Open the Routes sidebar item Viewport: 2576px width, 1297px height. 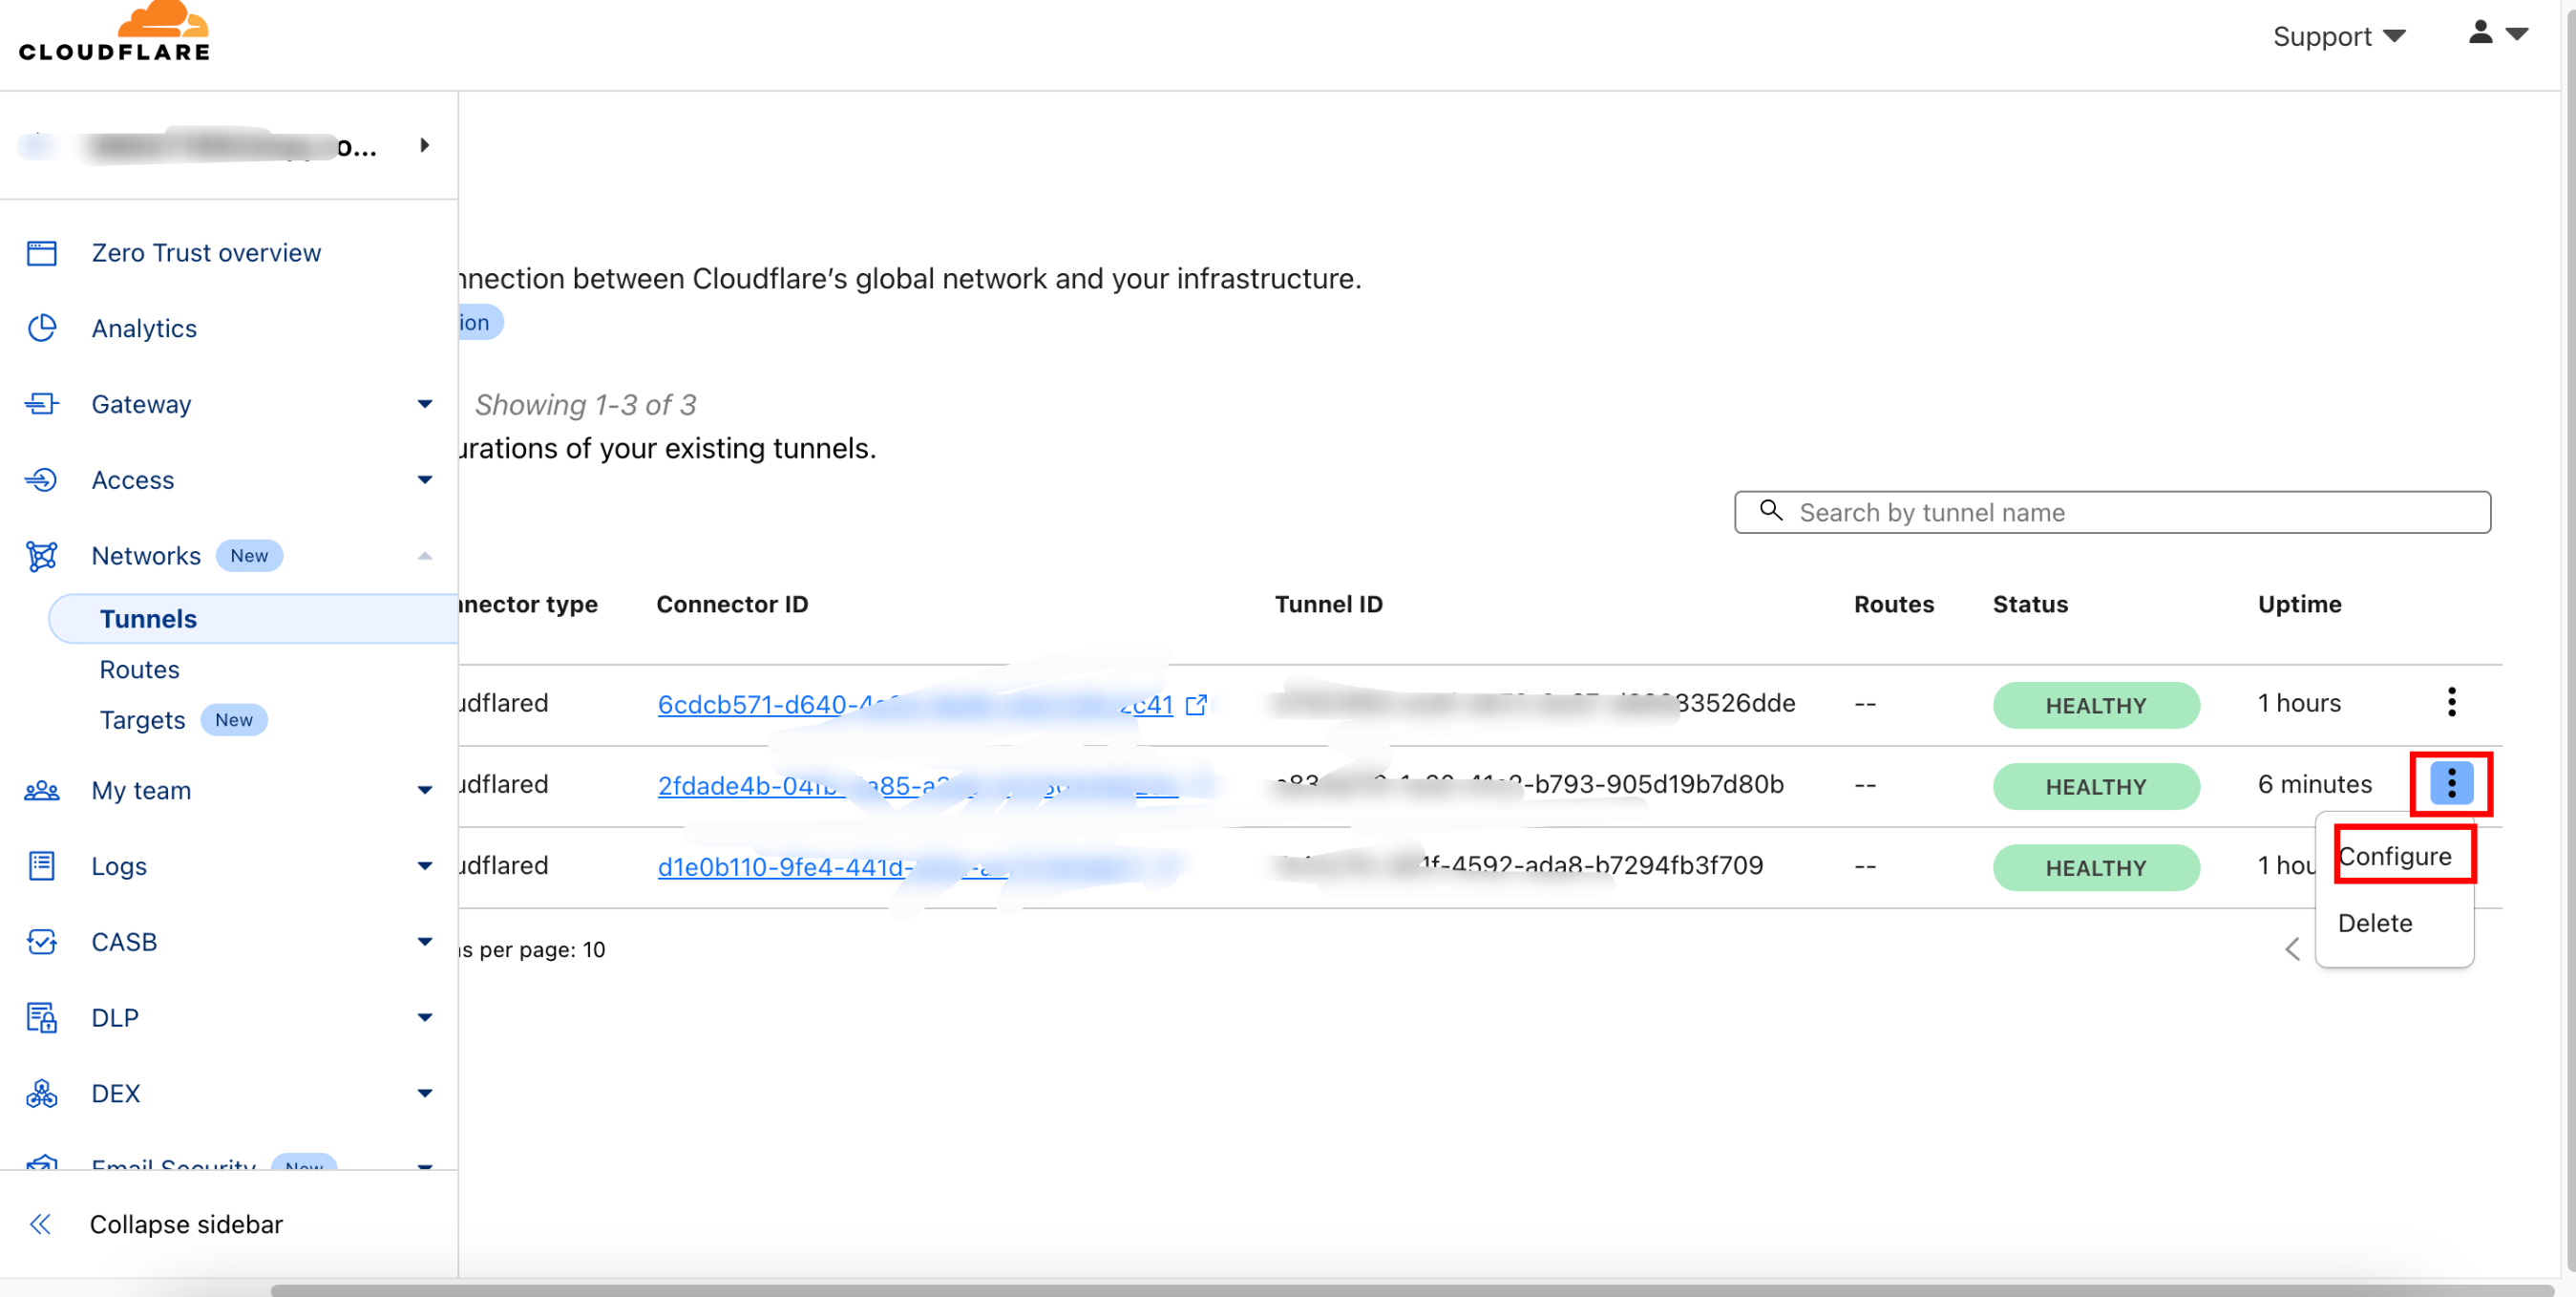139,669
